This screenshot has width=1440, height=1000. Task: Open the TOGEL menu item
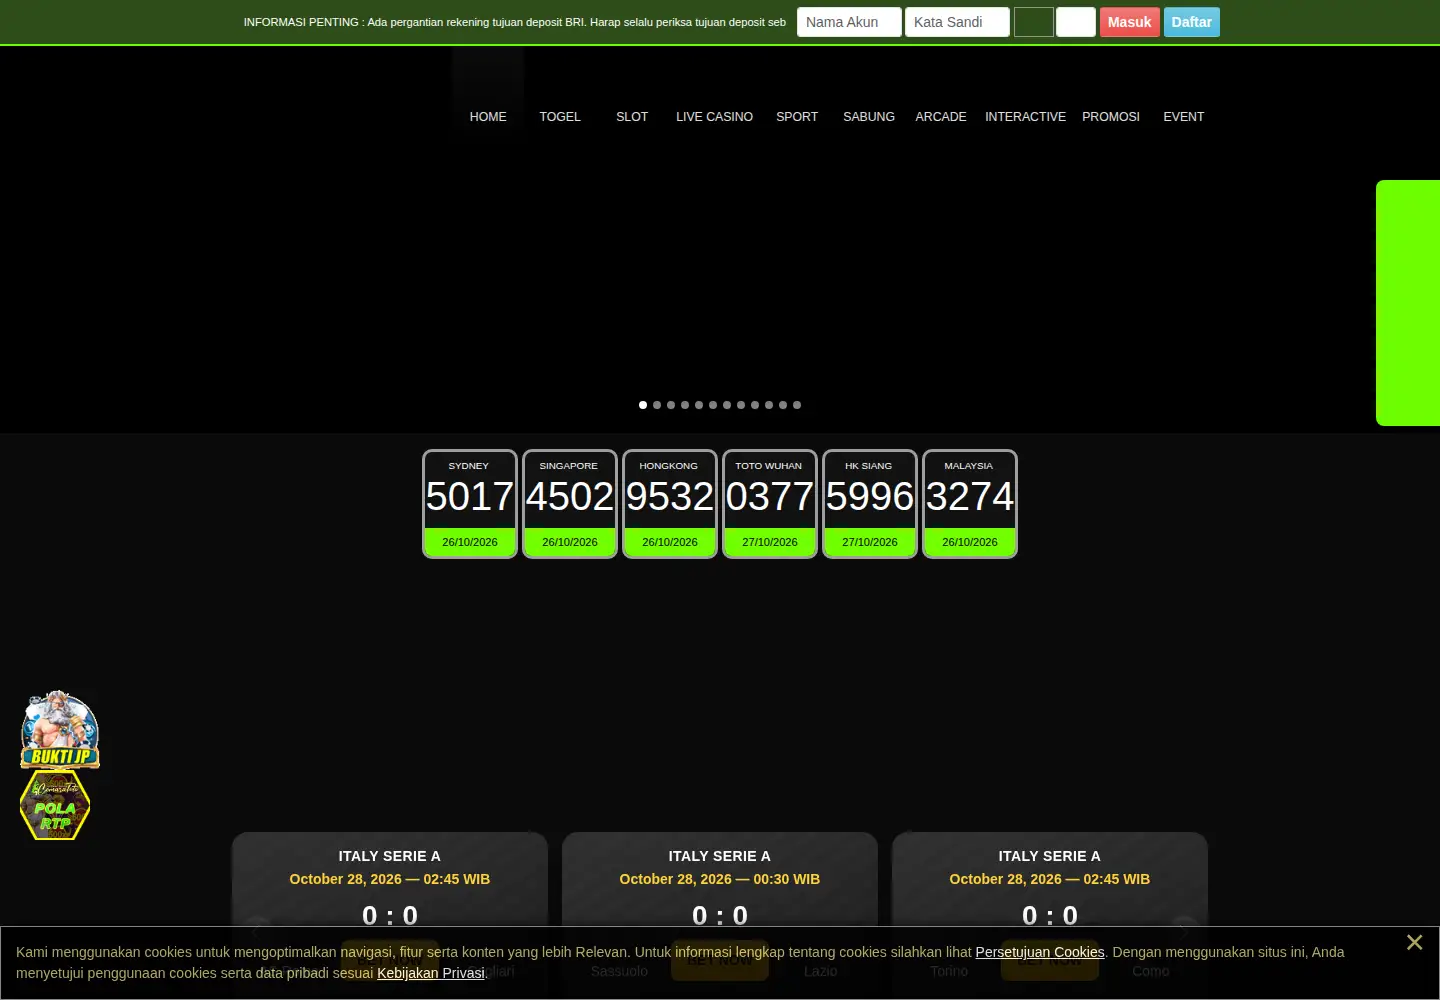point(560,117)
